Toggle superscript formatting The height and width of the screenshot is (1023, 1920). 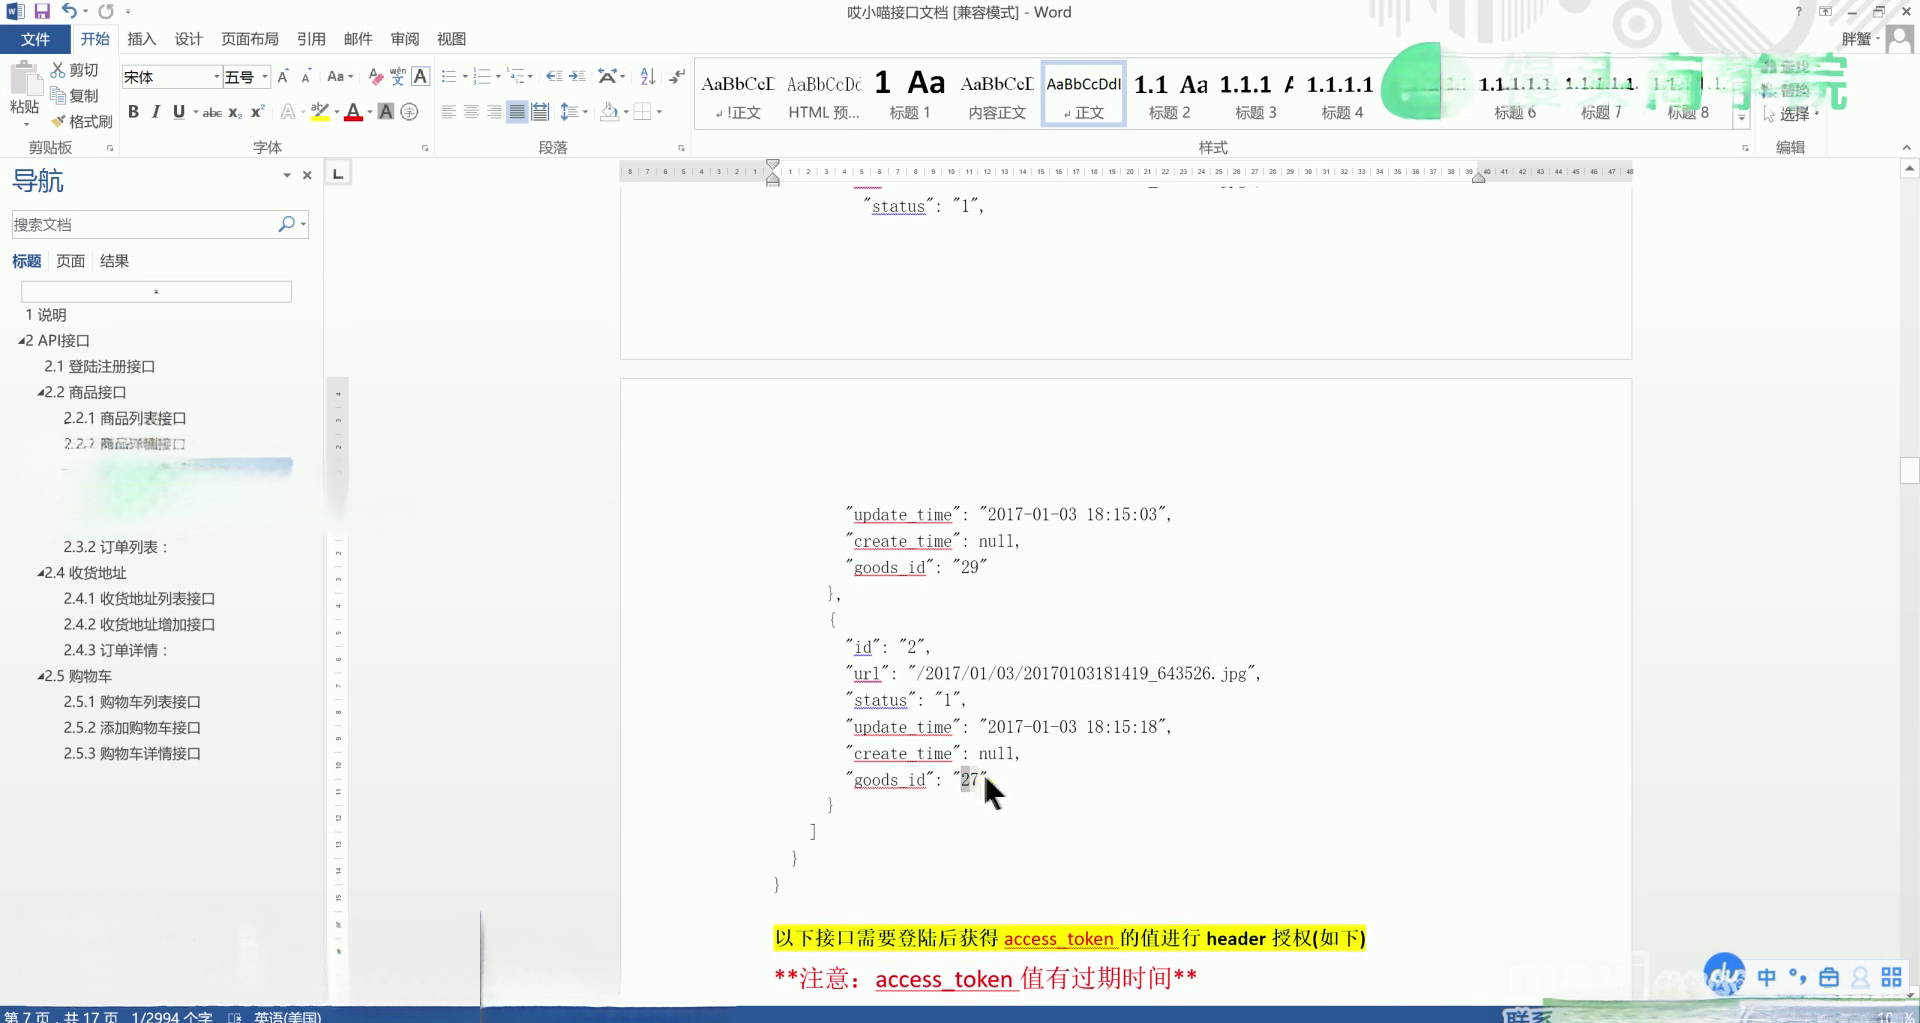click(x=258, y=112)
